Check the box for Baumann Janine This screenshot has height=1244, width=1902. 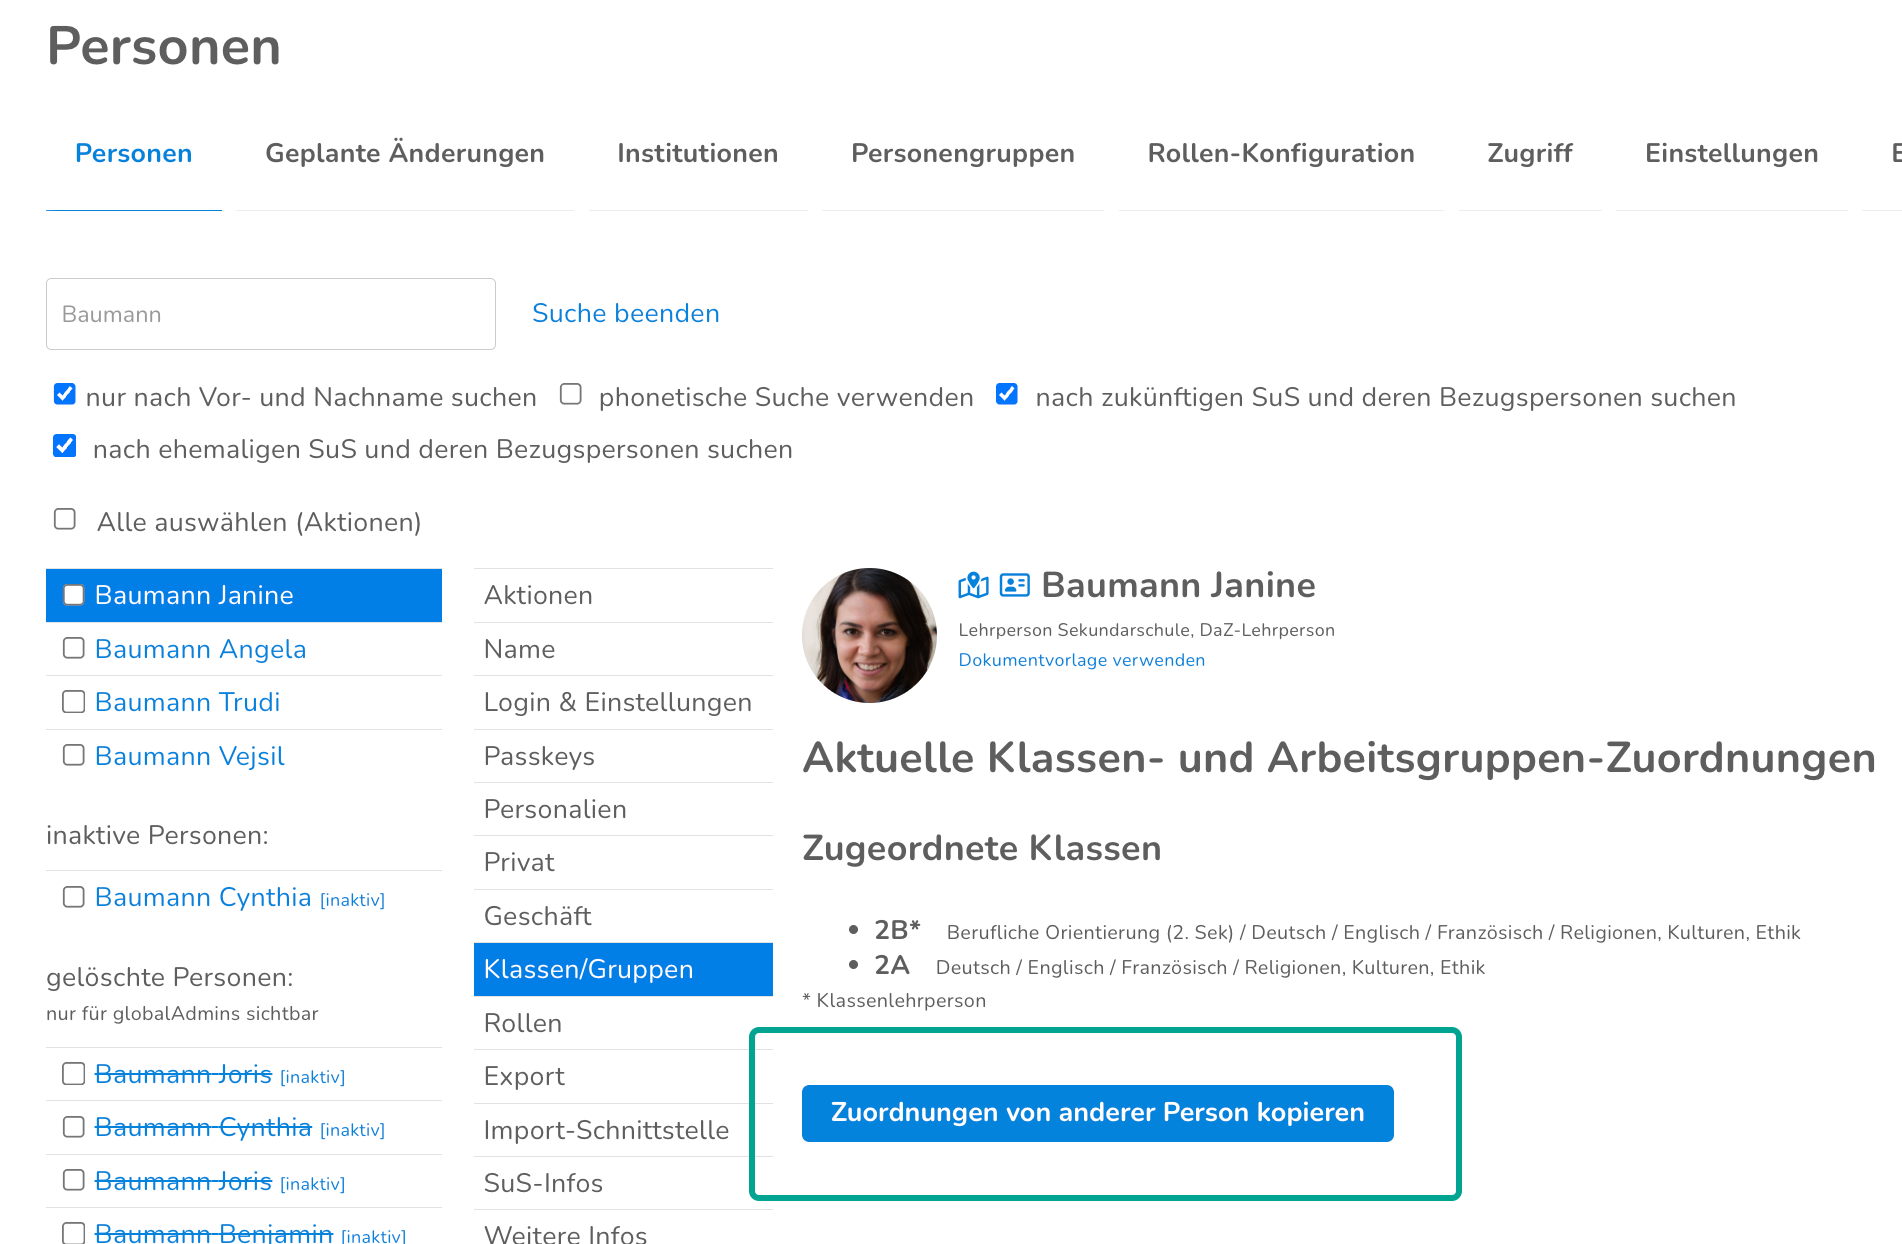click(74, 595)
